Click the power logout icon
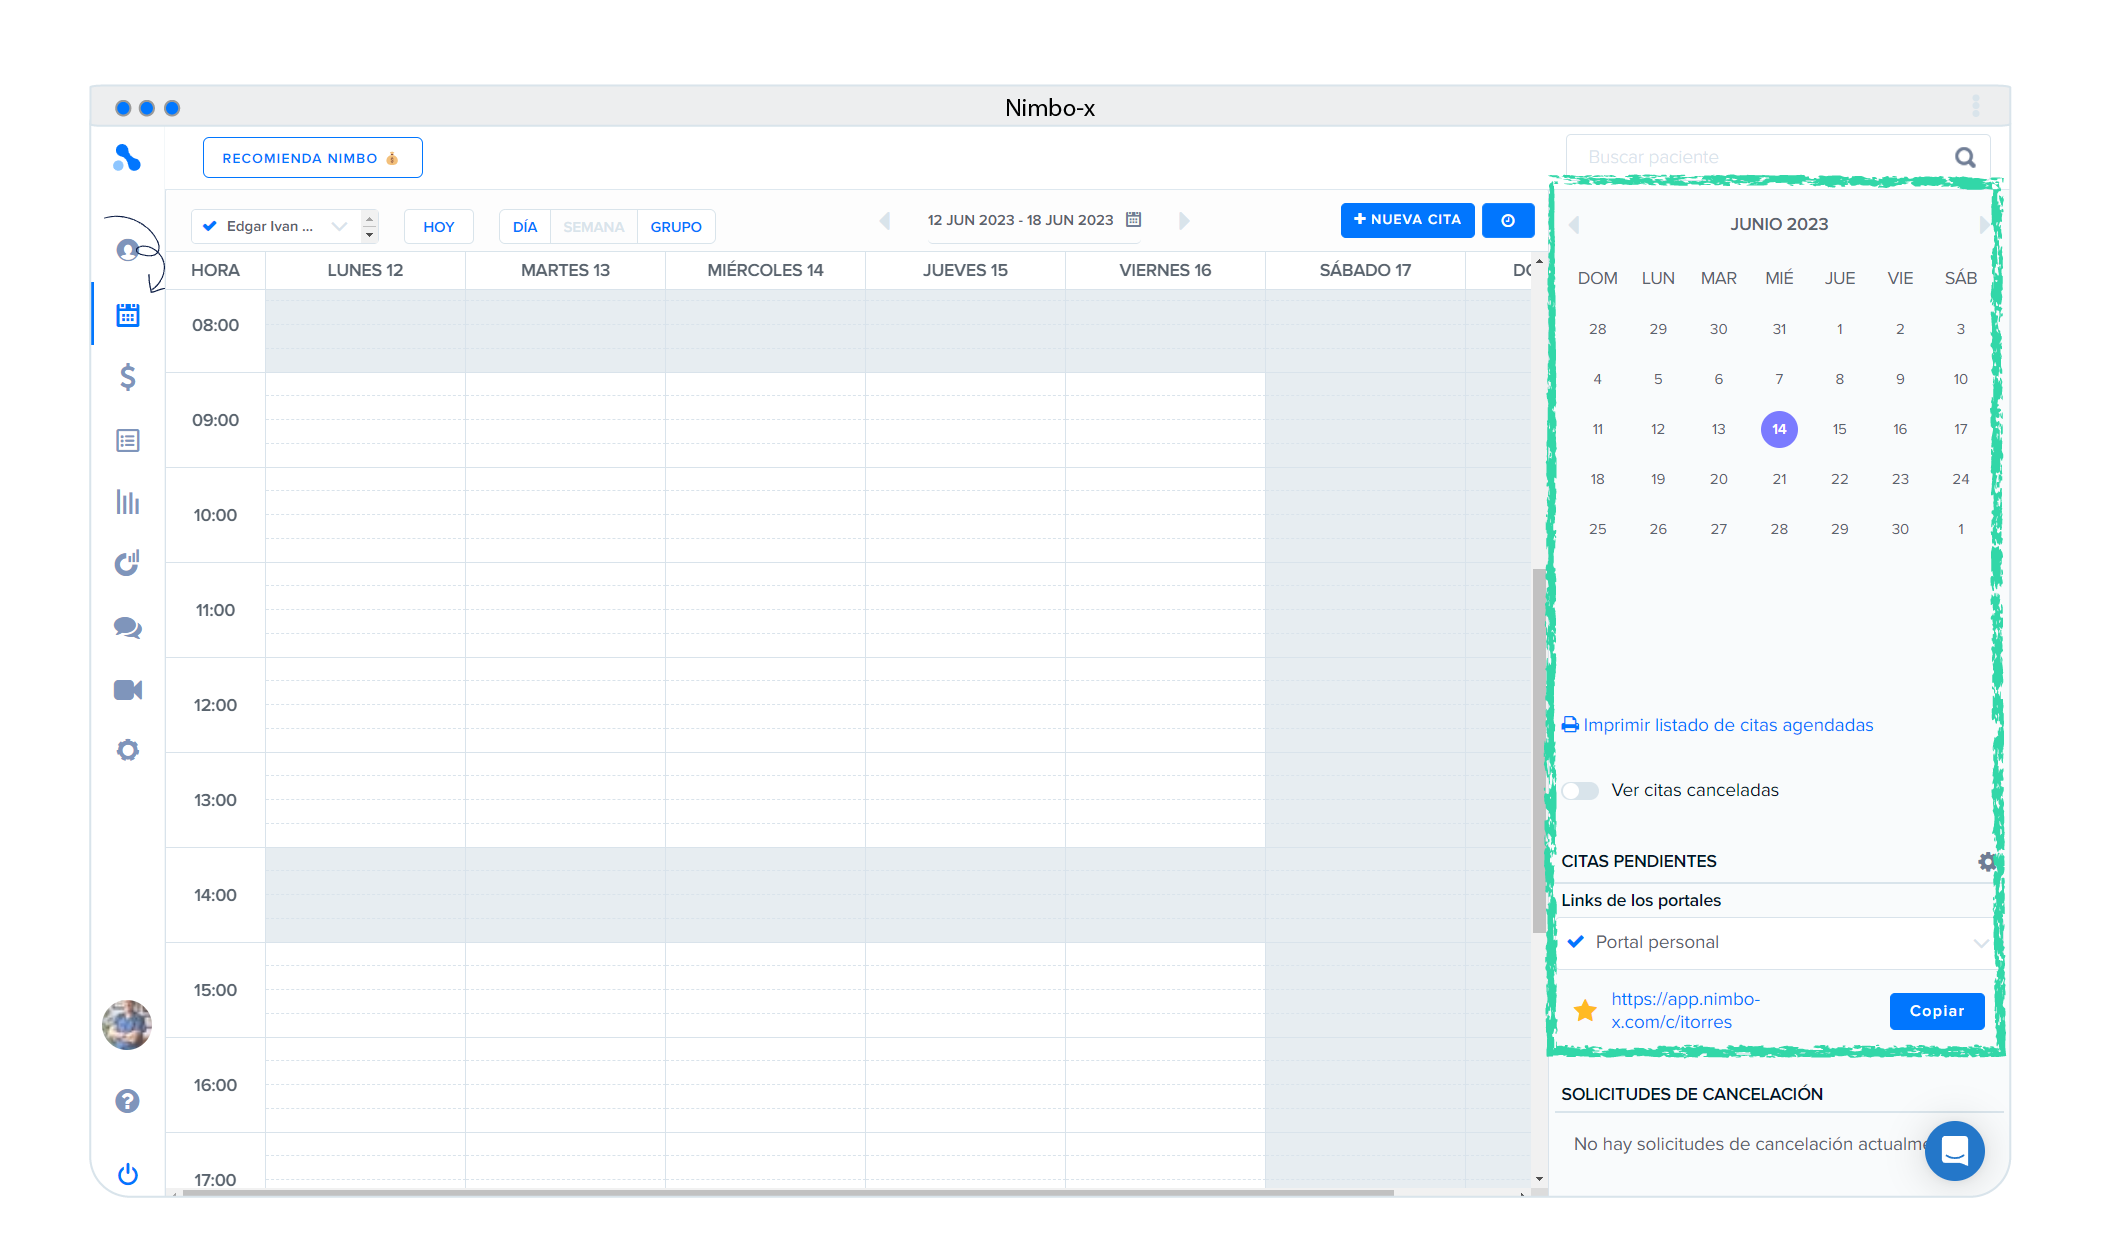The height and width of the screenshot is (1251, 2101). point(127,1174)
